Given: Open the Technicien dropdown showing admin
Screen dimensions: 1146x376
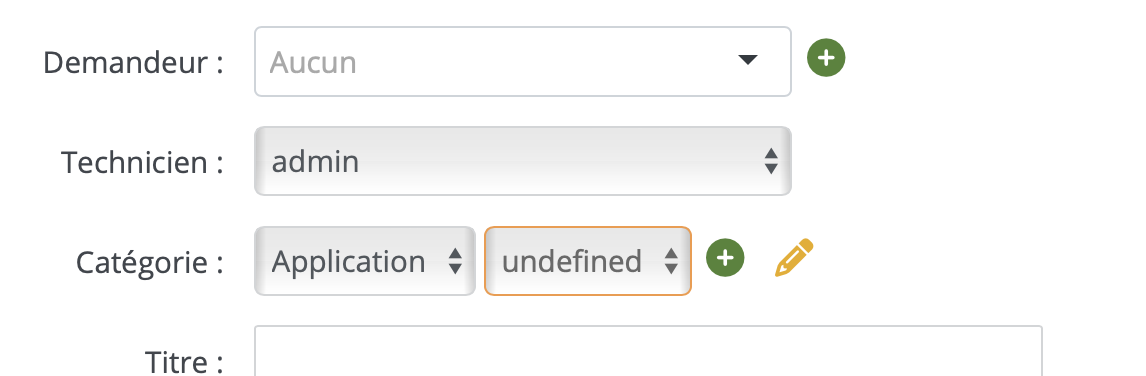Looking at the screenshot, I should click(x=523, y=161).
